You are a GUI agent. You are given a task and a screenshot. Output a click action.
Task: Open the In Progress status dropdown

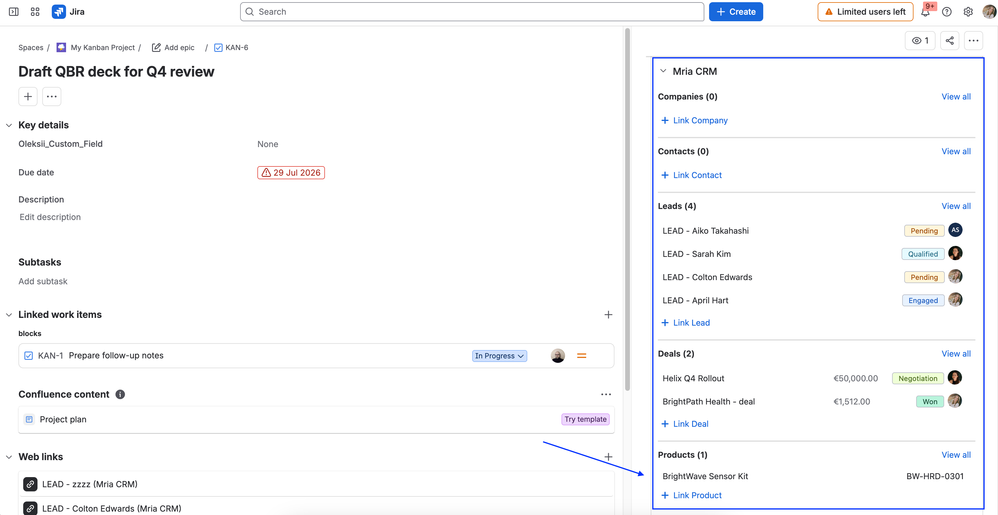click(x=499, y=356)
